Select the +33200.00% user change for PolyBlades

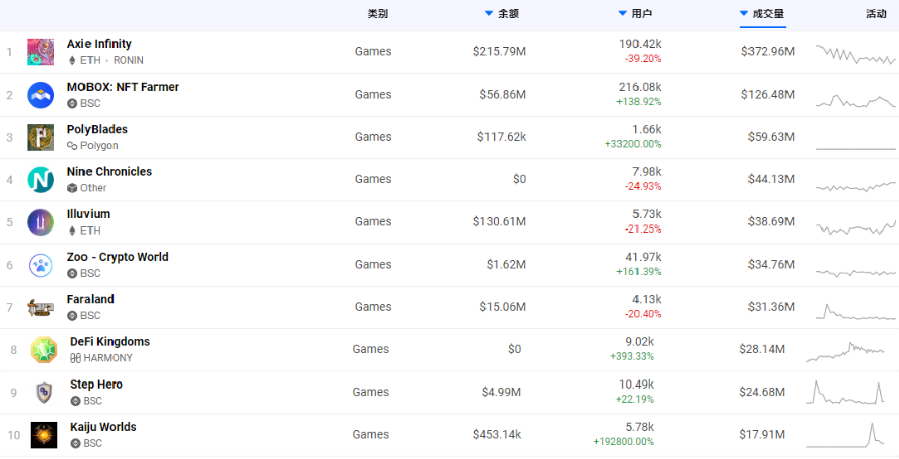[633, 144]
